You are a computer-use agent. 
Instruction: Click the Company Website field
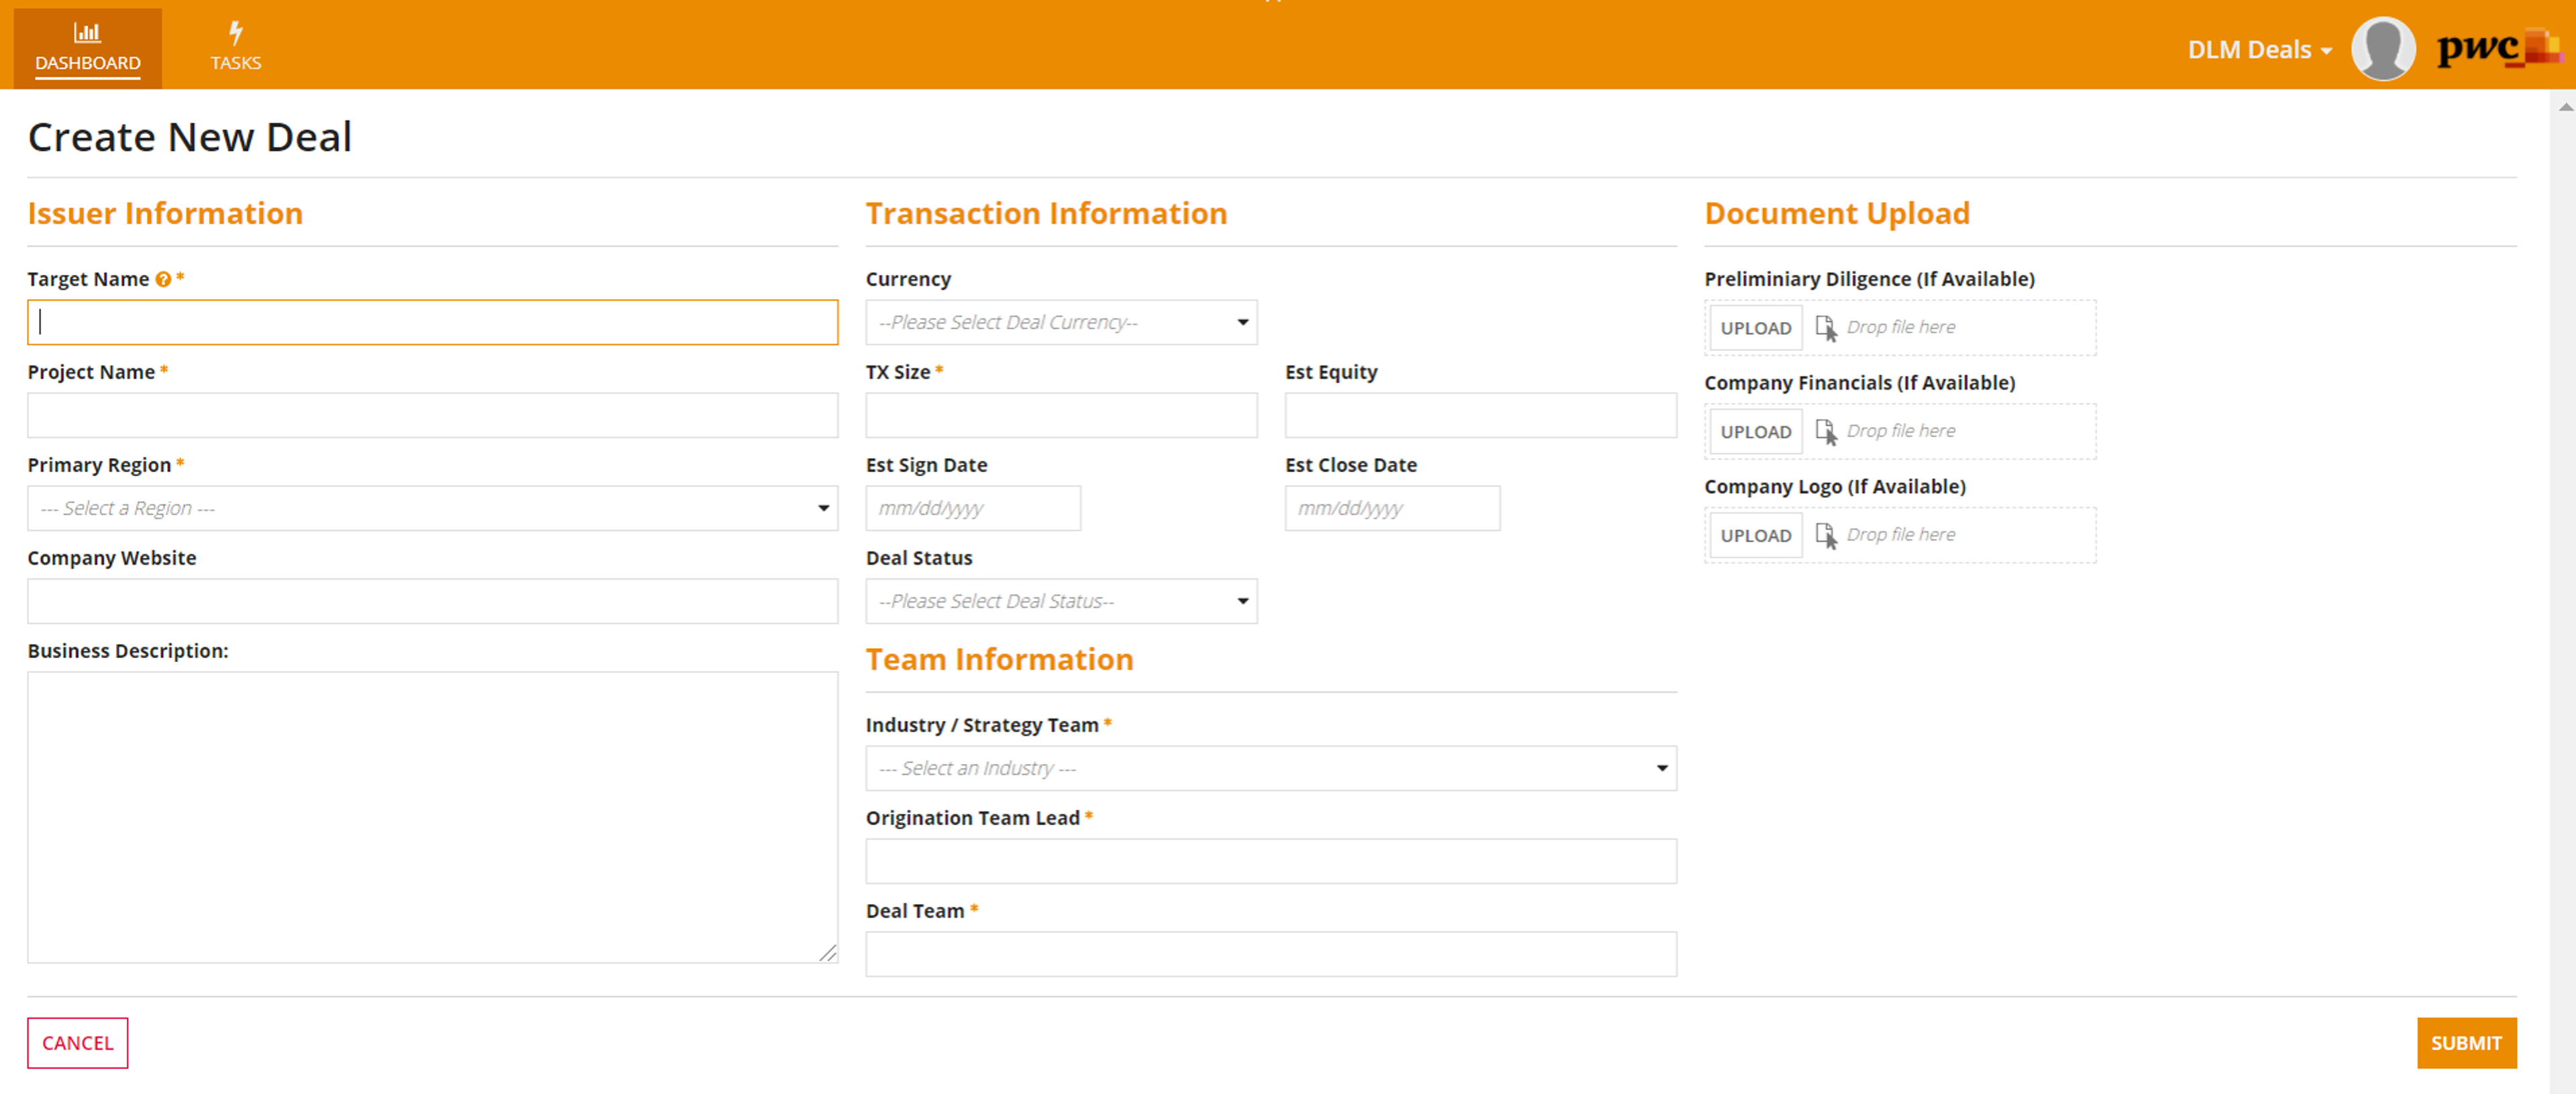click(433, 601)
